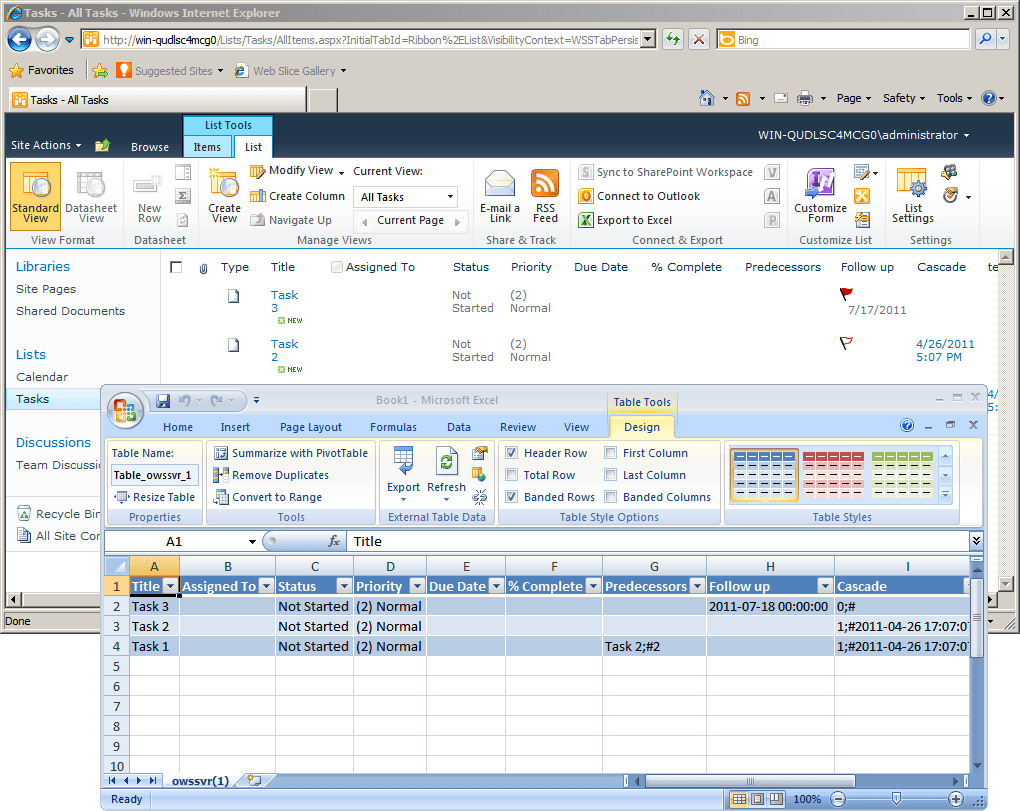Click Sync to SharePoint Workspace
Viewport: 1020px width, 811px height.
click(x=665, y=172)
